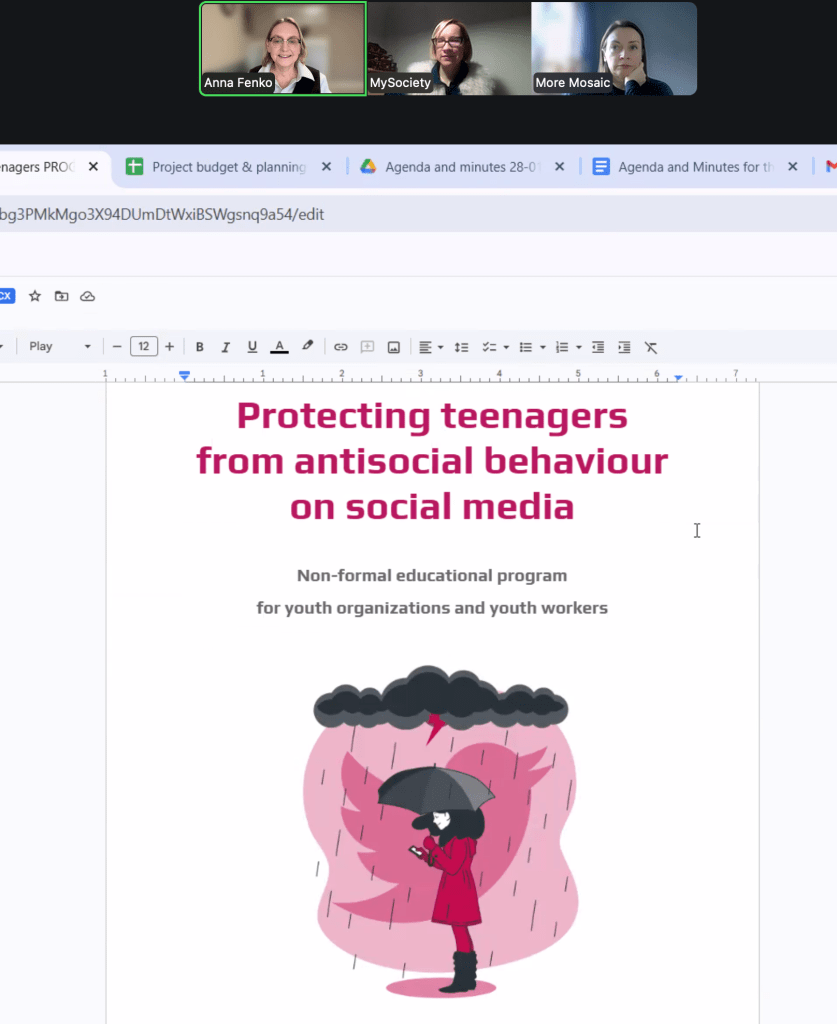Increase indent using the toolbar icon
Image resolution: width=837 pixels, height=1024 pixels.
tap(624, 347)
